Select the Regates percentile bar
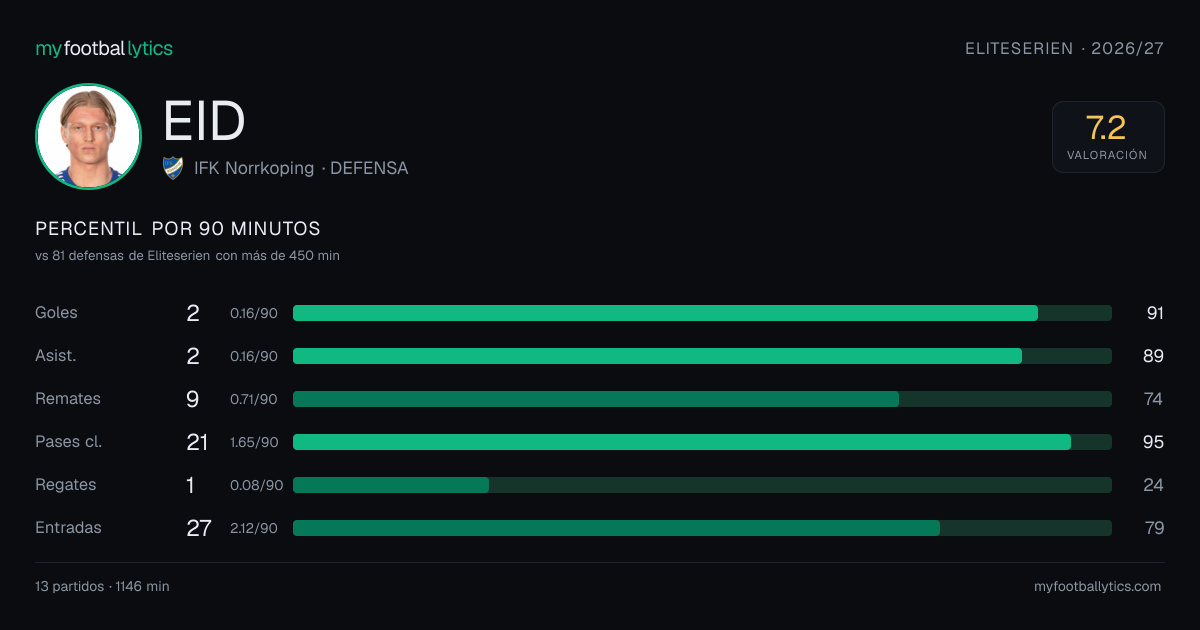 click(702, 485)
